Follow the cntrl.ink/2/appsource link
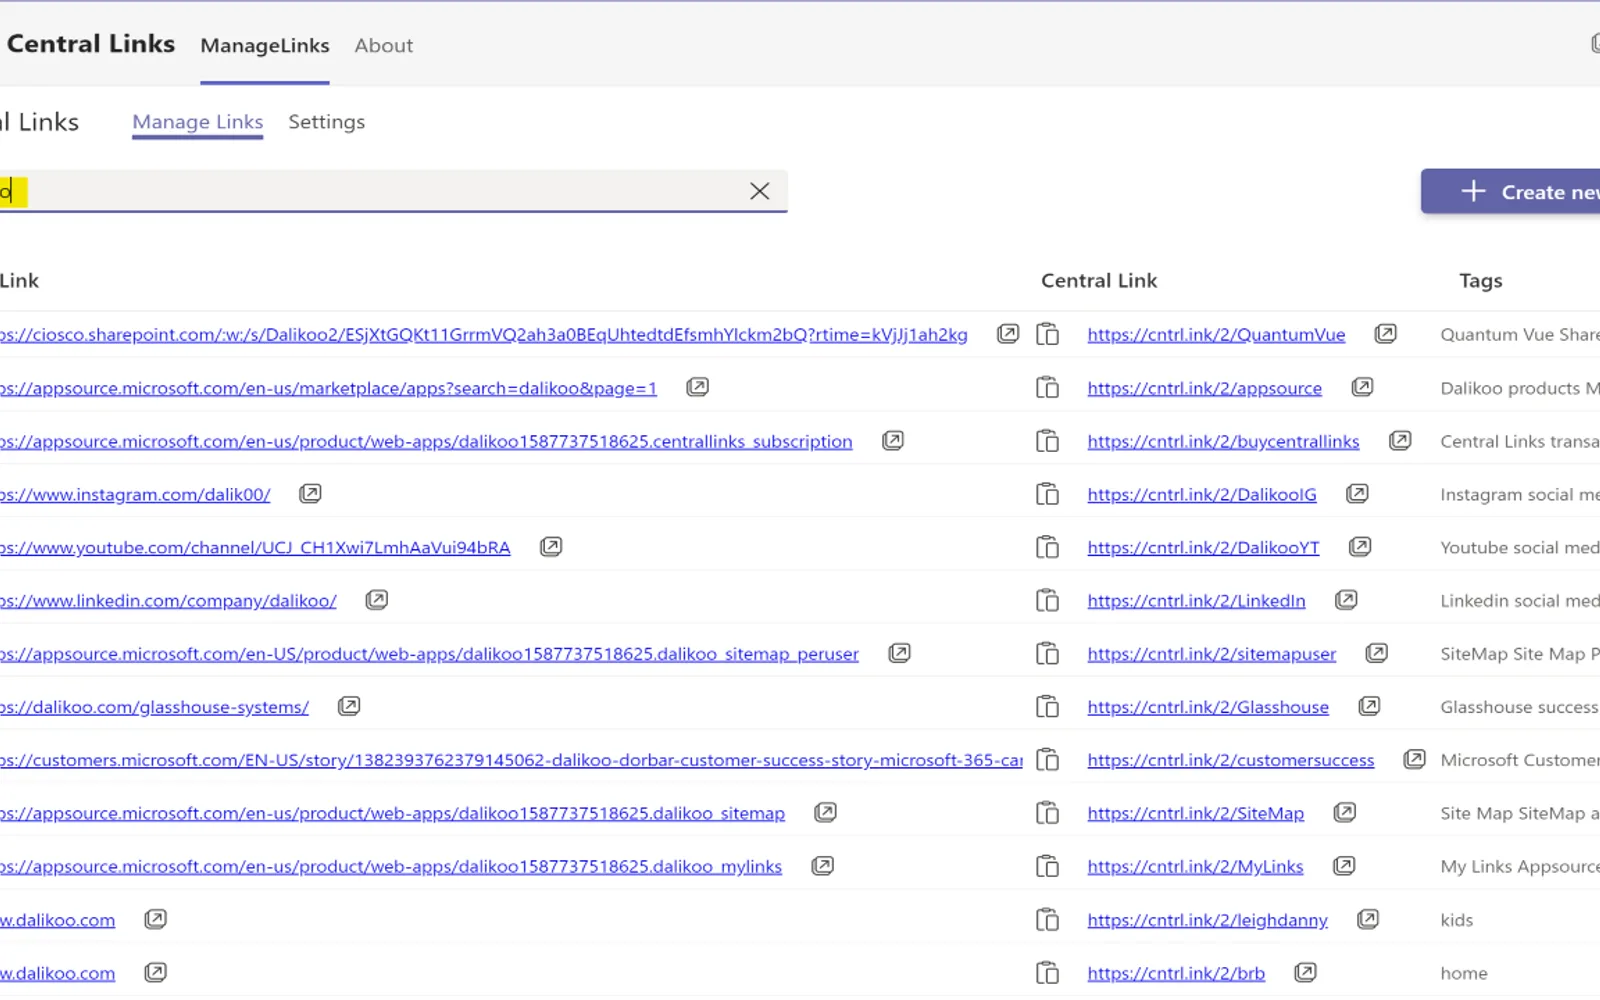 pyautogui.click(x=1204, y=388)
